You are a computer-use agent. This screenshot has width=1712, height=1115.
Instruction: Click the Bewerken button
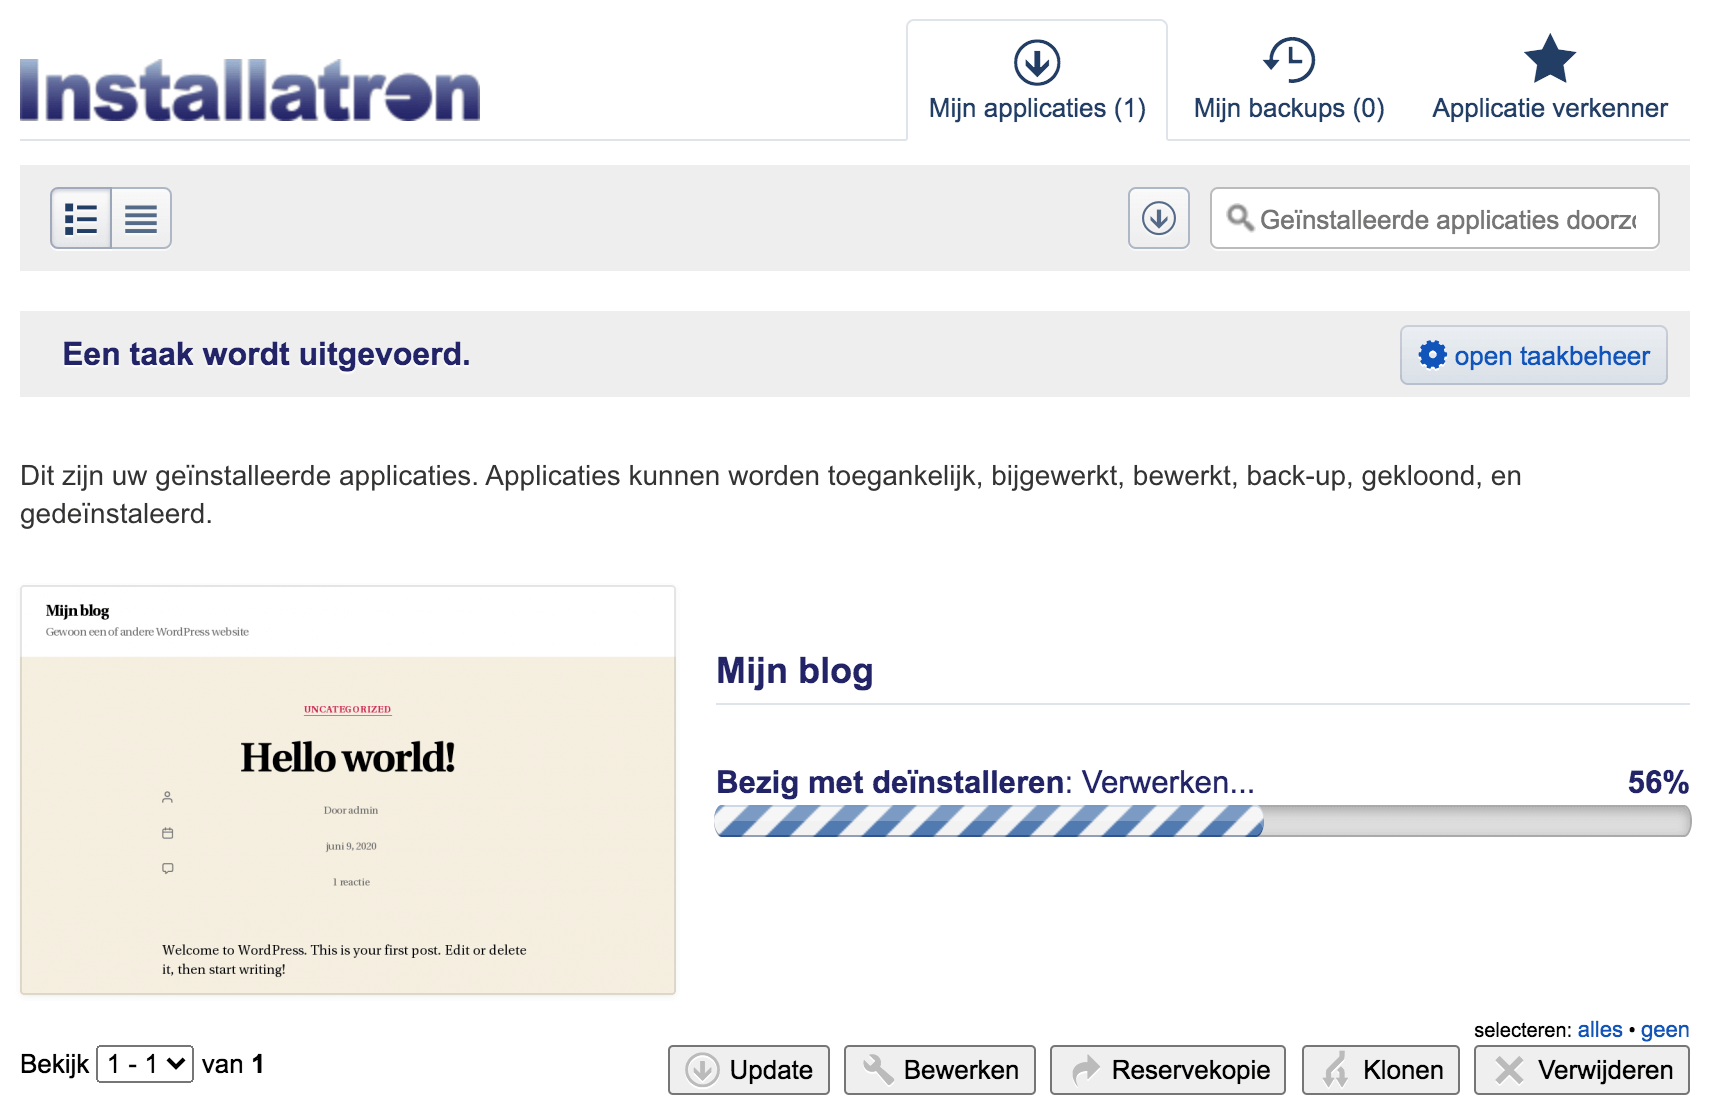click(940, 1070)
